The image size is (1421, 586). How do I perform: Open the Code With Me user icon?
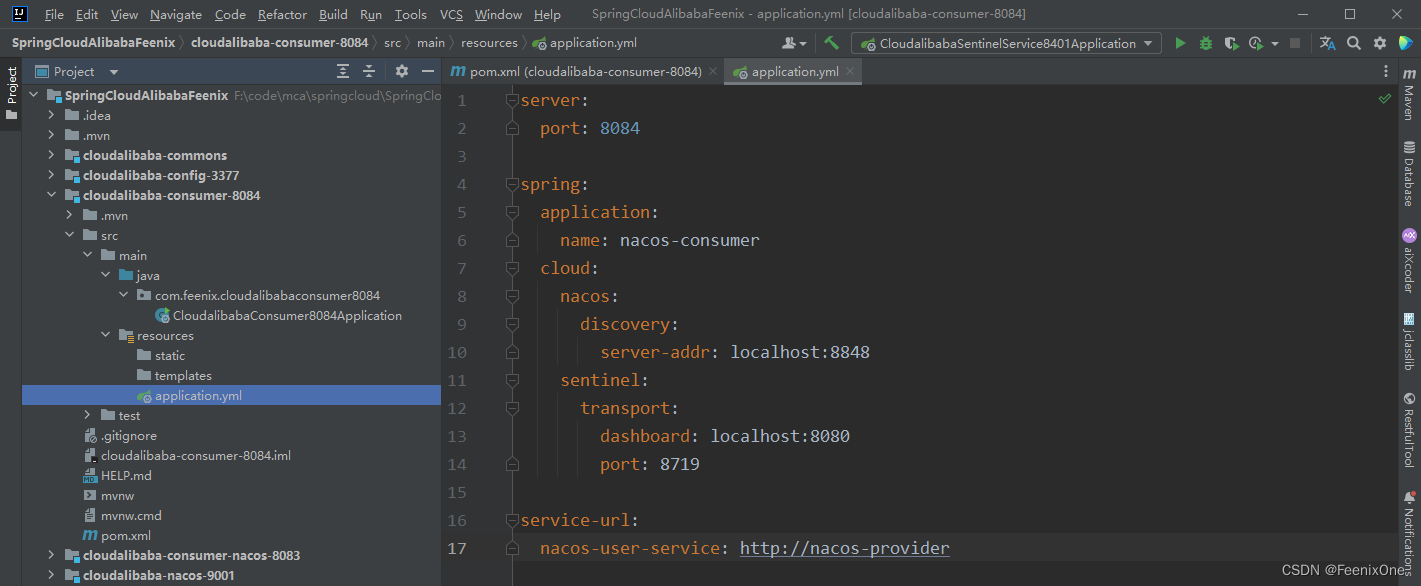(x=794, y=43)
